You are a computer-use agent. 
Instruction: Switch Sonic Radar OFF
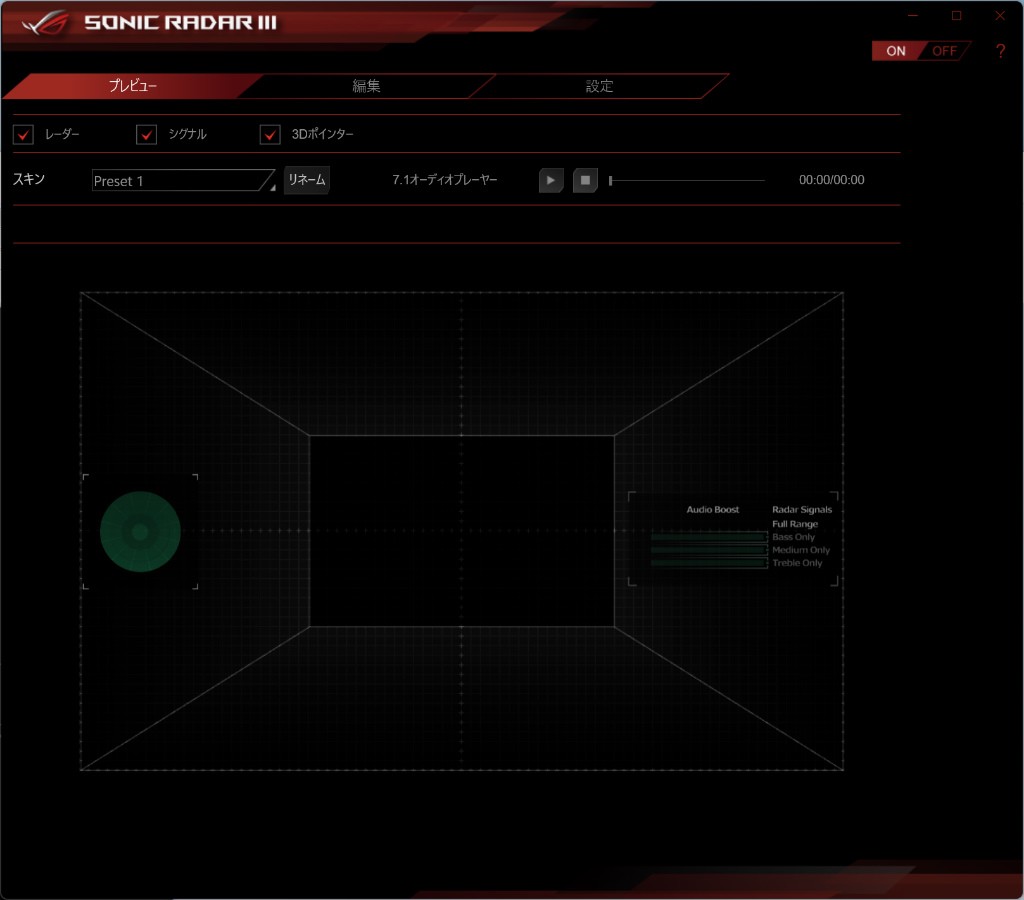point(944,51)
